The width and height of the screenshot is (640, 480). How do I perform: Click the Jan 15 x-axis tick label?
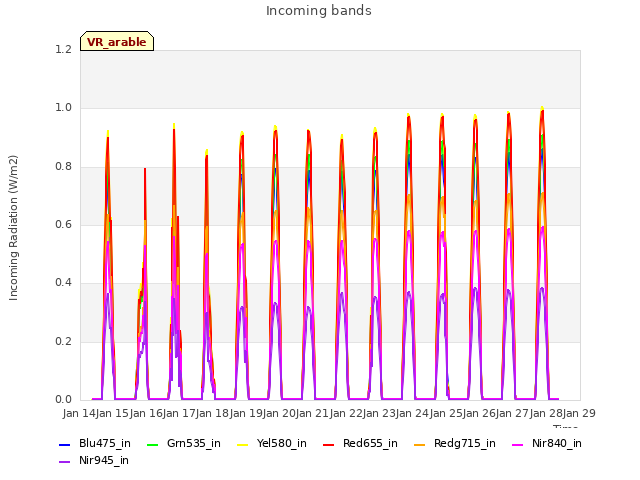(x=113, y=413)
